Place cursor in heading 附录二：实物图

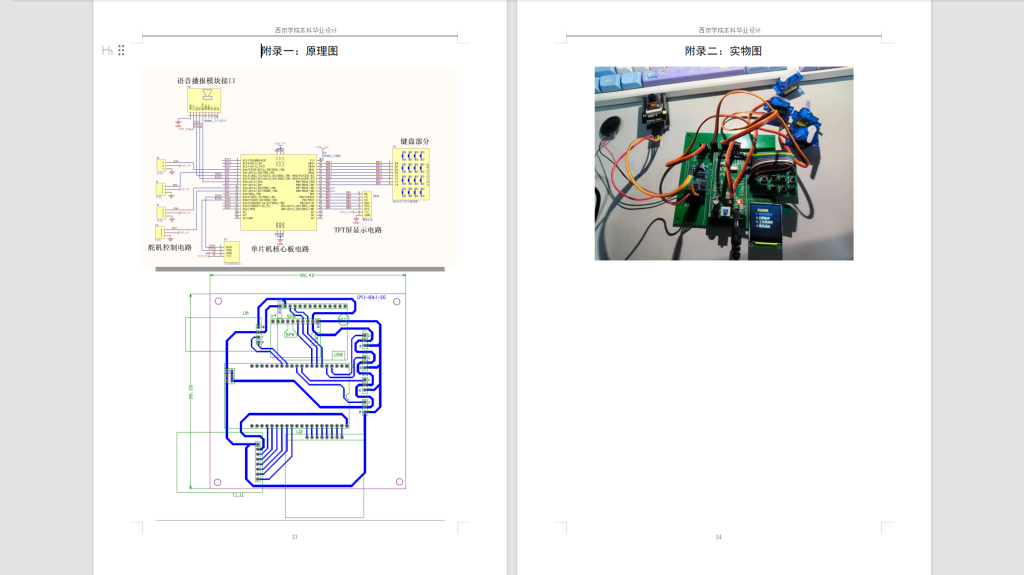pos(724,51)
